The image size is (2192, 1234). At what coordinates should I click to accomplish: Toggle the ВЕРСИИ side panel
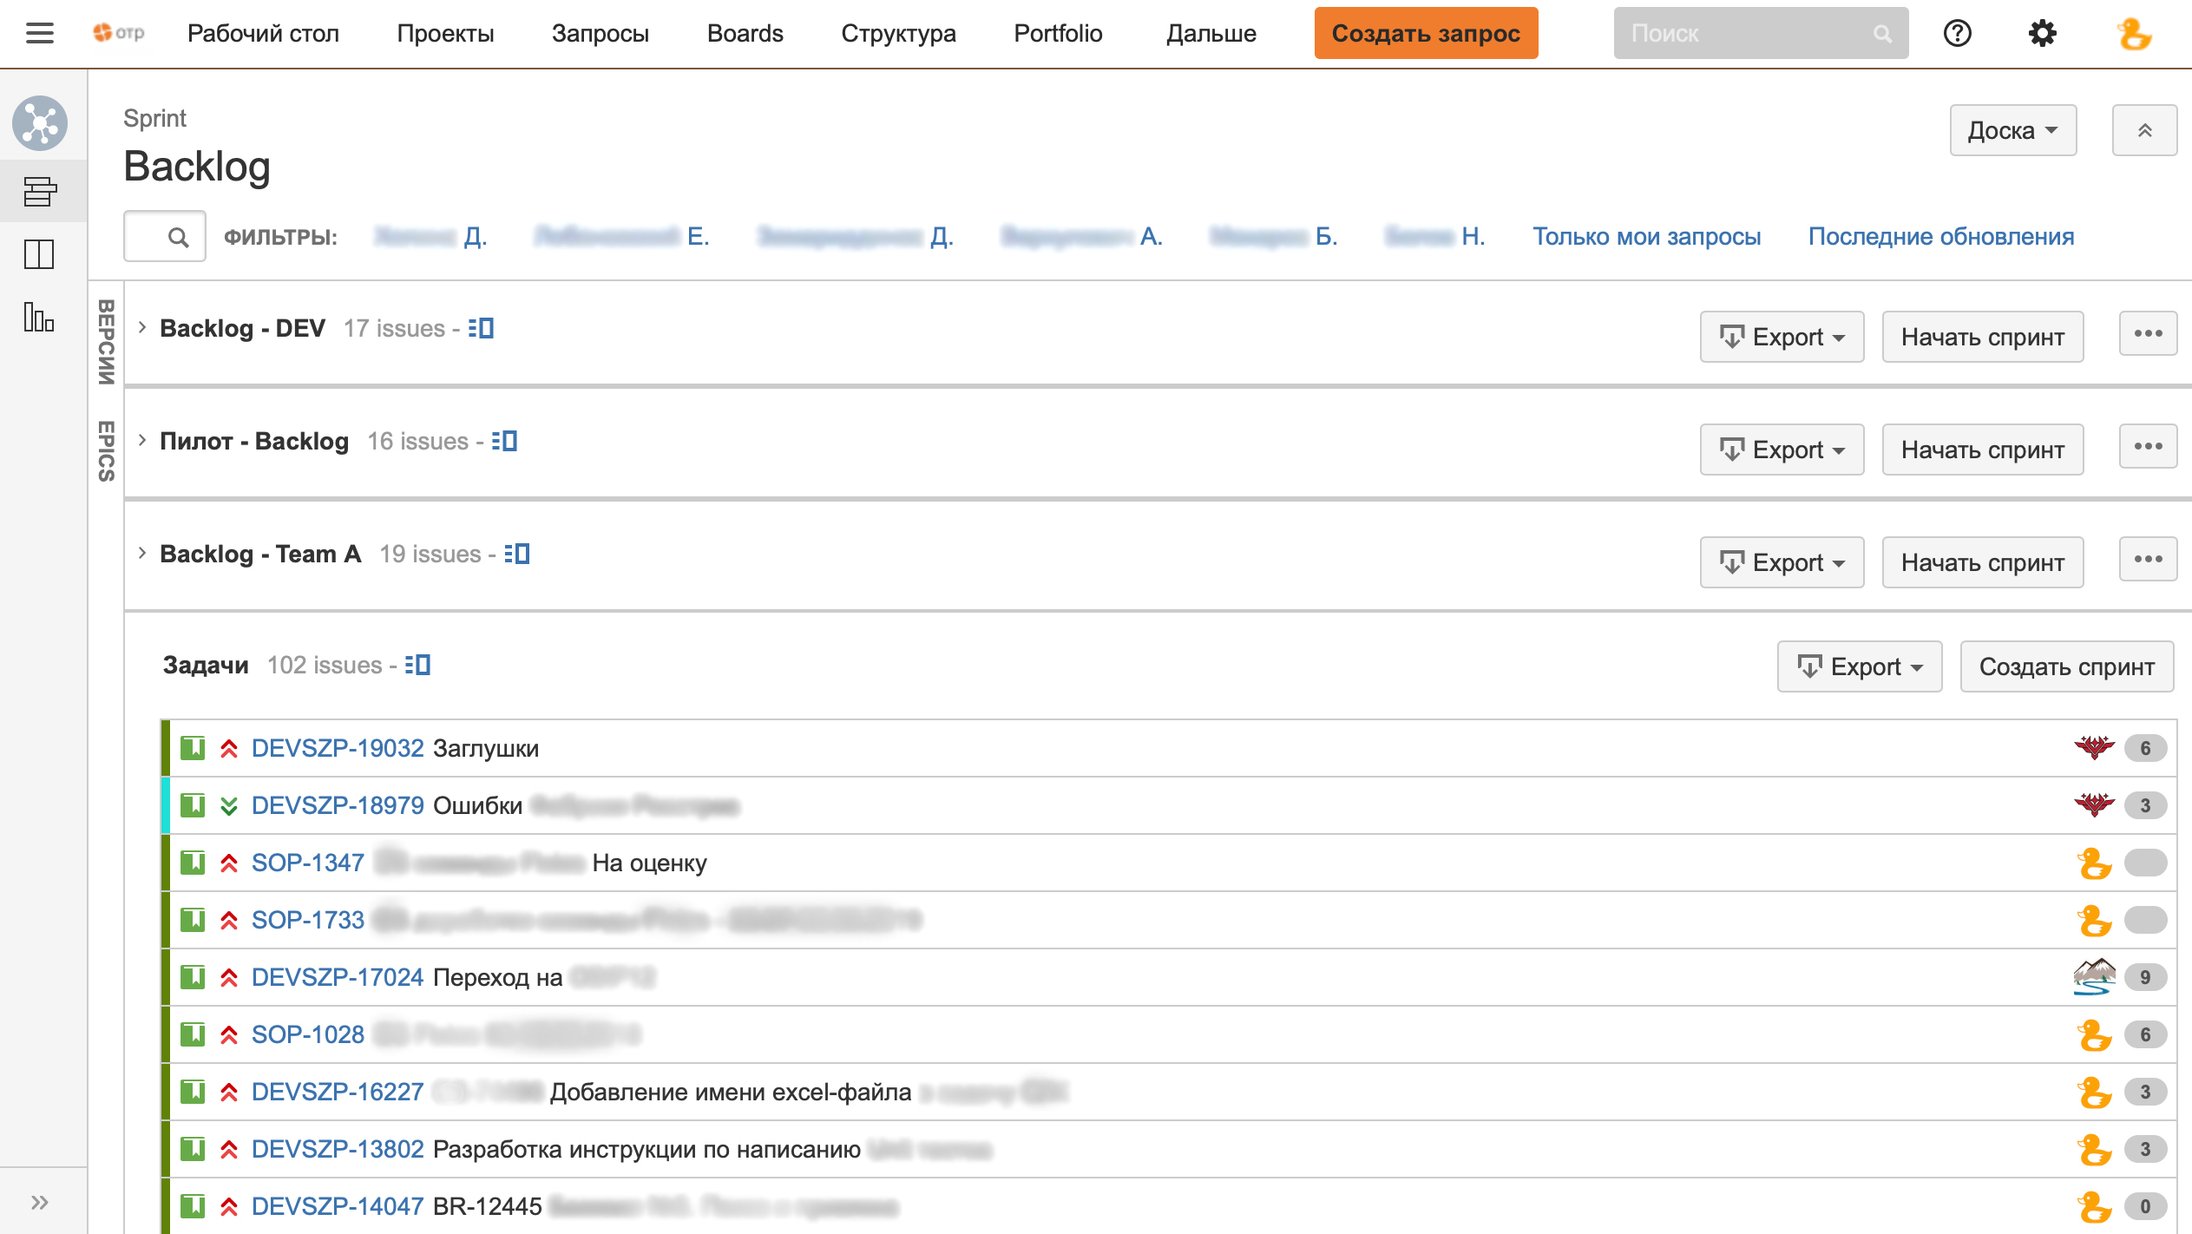pyautogui.click(x=106, y=341)
